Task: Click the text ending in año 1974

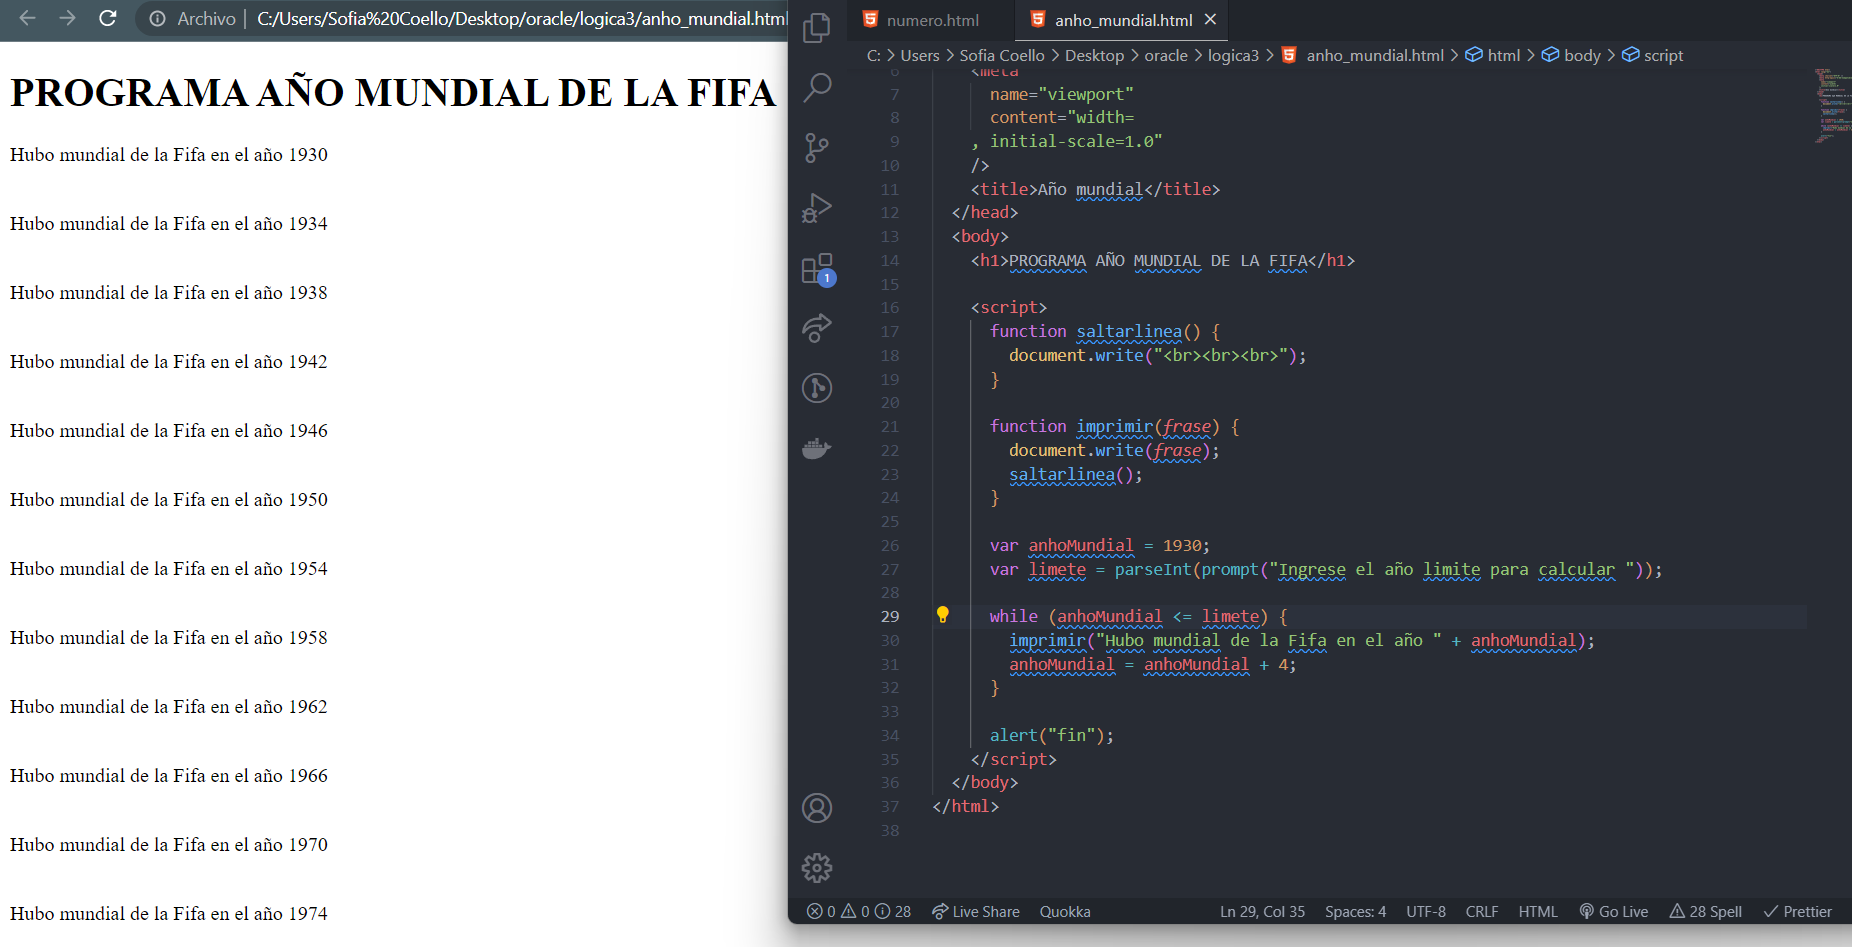Action: pyautogui.click(x=169, y=914)
